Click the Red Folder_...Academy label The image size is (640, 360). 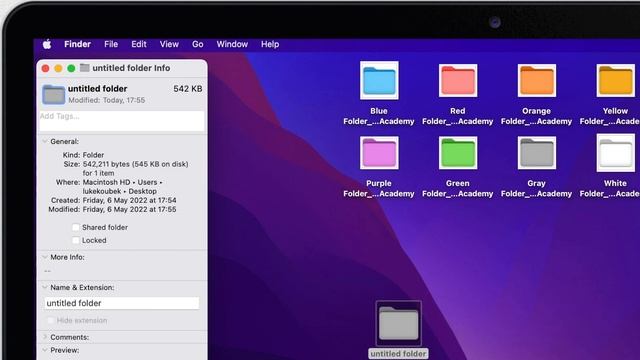point(458,116)
